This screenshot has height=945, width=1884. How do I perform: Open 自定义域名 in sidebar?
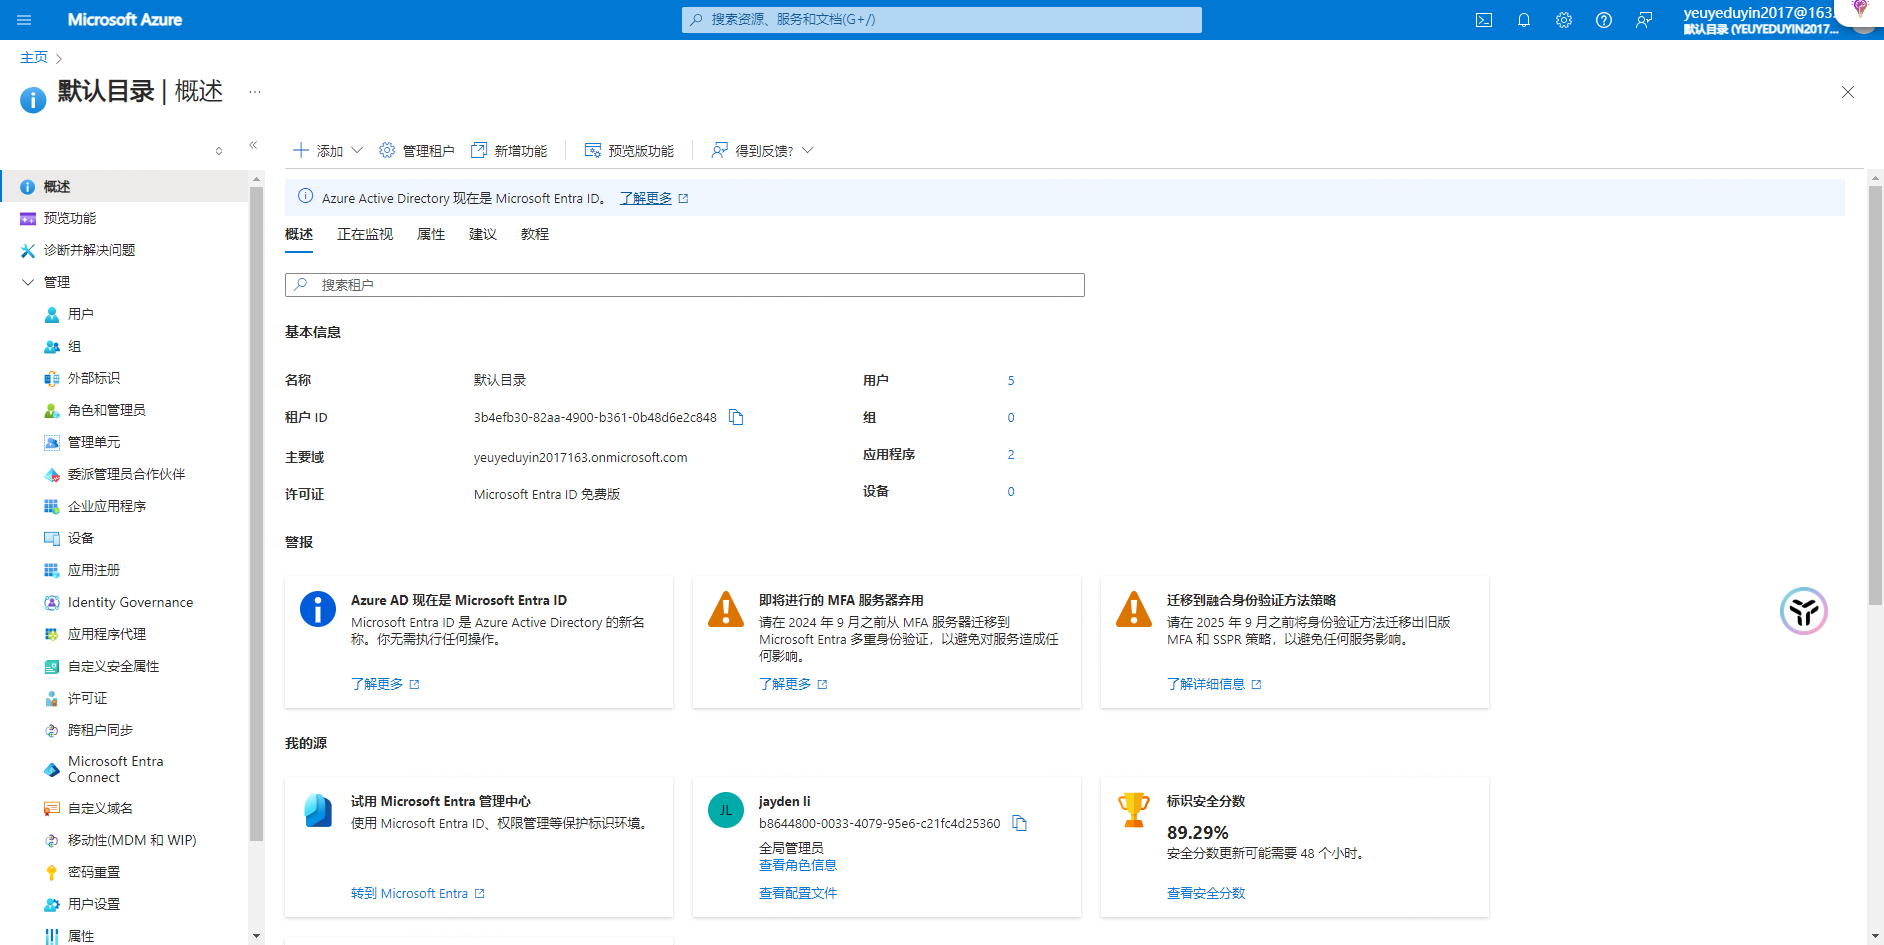point(100,808)
